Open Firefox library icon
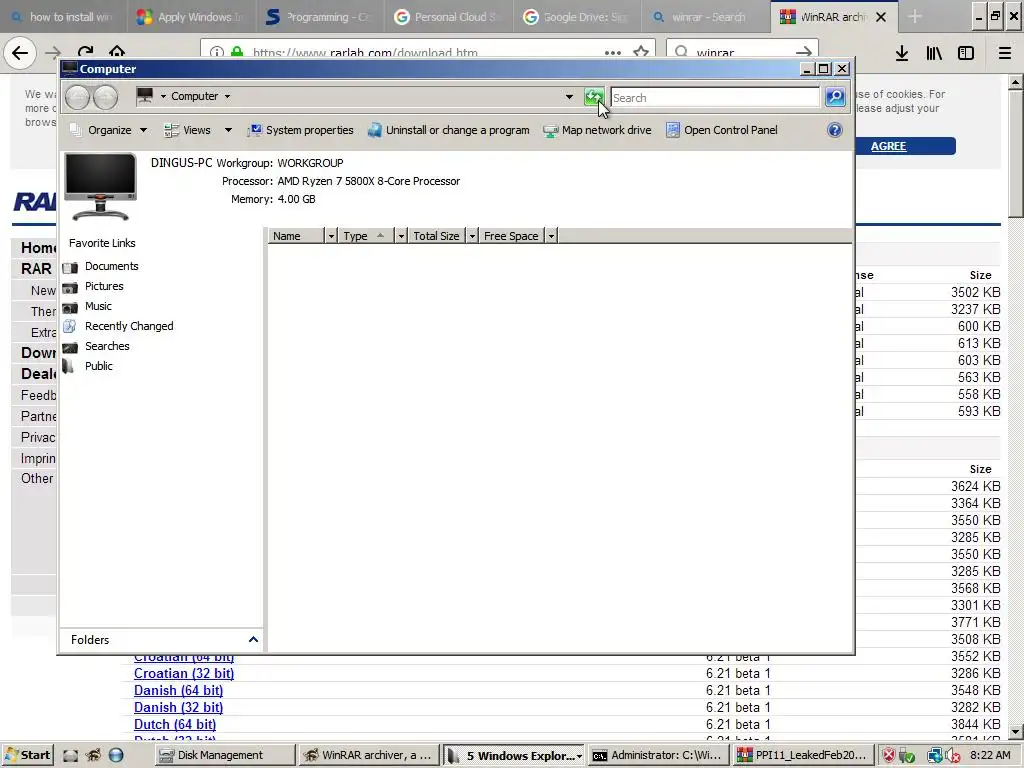 (x=934, y=53)
